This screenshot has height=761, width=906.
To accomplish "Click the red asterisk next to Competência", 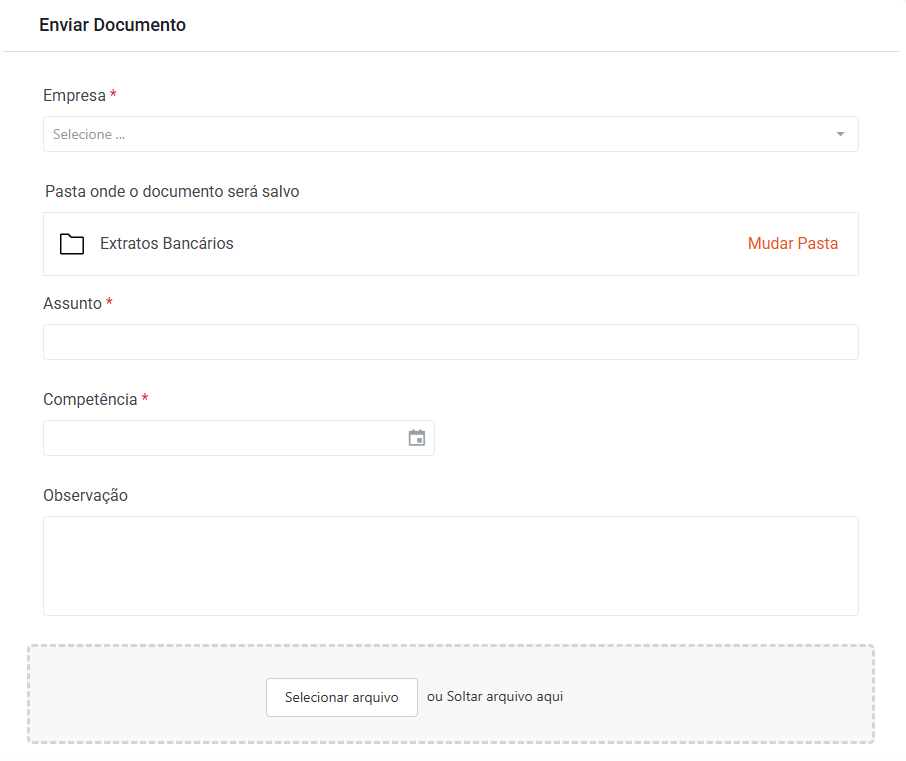I will click(145, 398).
